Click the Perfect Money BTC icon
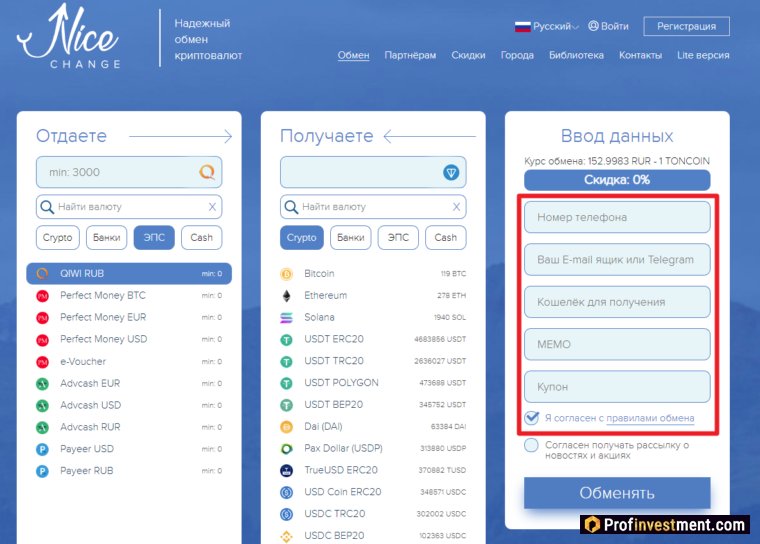Screen dimensions: 760x544 43,296
